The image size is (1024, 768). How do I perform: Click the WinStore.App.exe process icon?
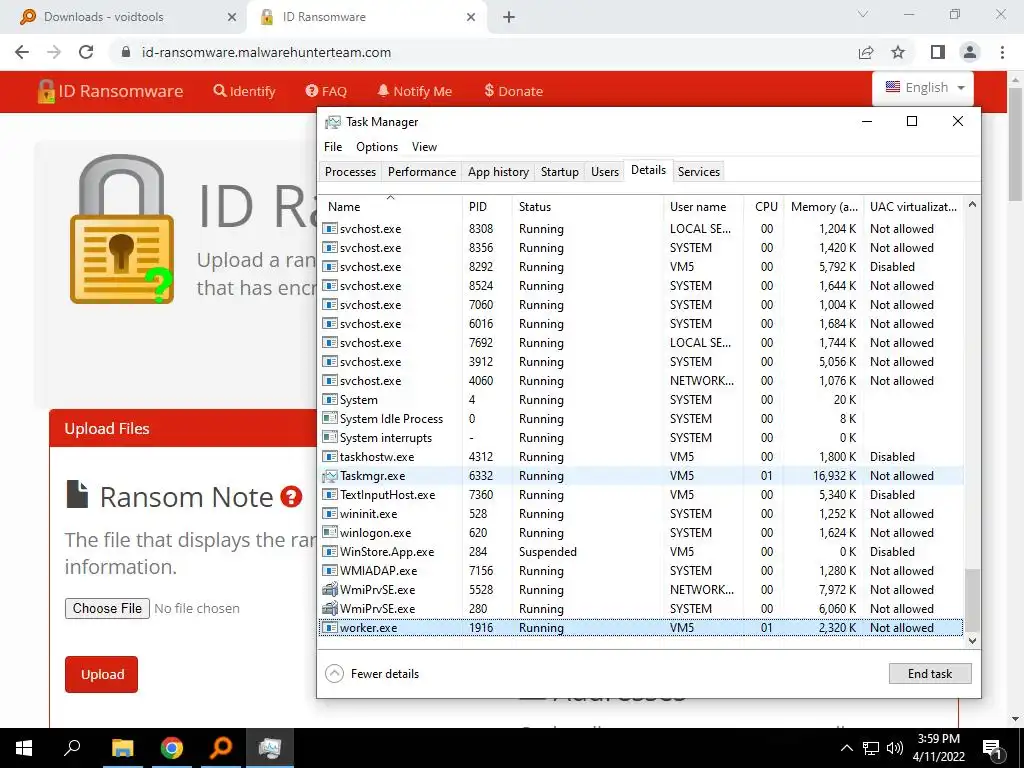(x=330, y=552)
